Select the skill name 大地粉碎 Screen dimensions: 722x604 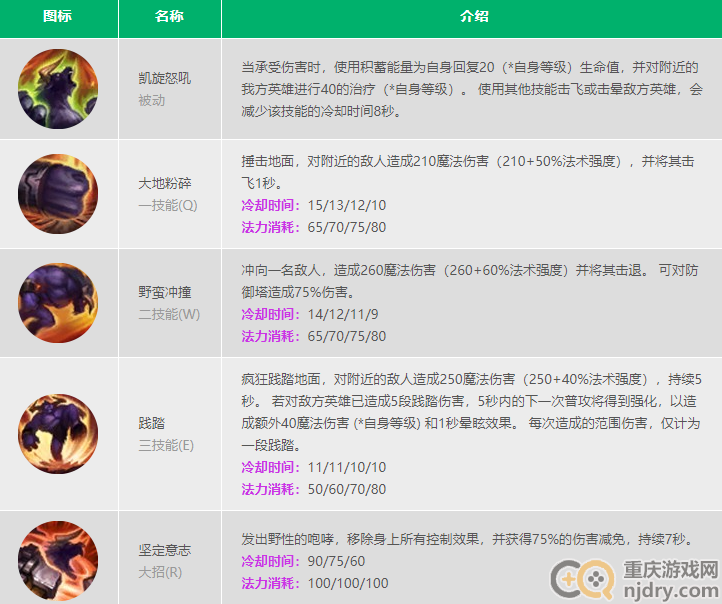click(165, 183)
